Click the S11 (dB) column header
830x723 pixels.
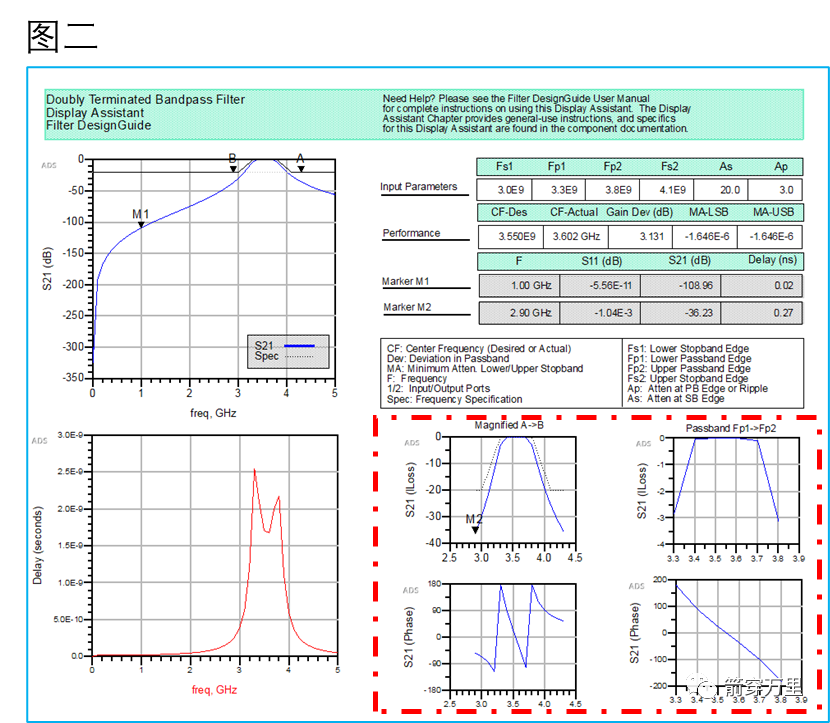pyautogui.click(x=601, y=261)
